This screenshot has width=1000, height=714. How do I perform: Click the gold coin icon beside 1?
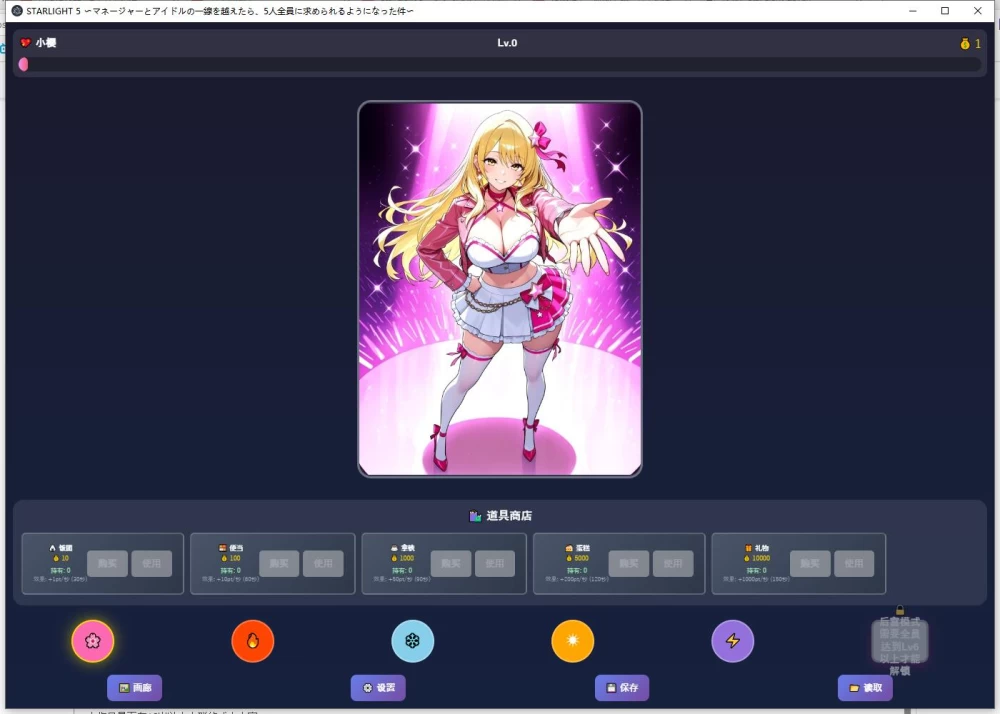965,43
